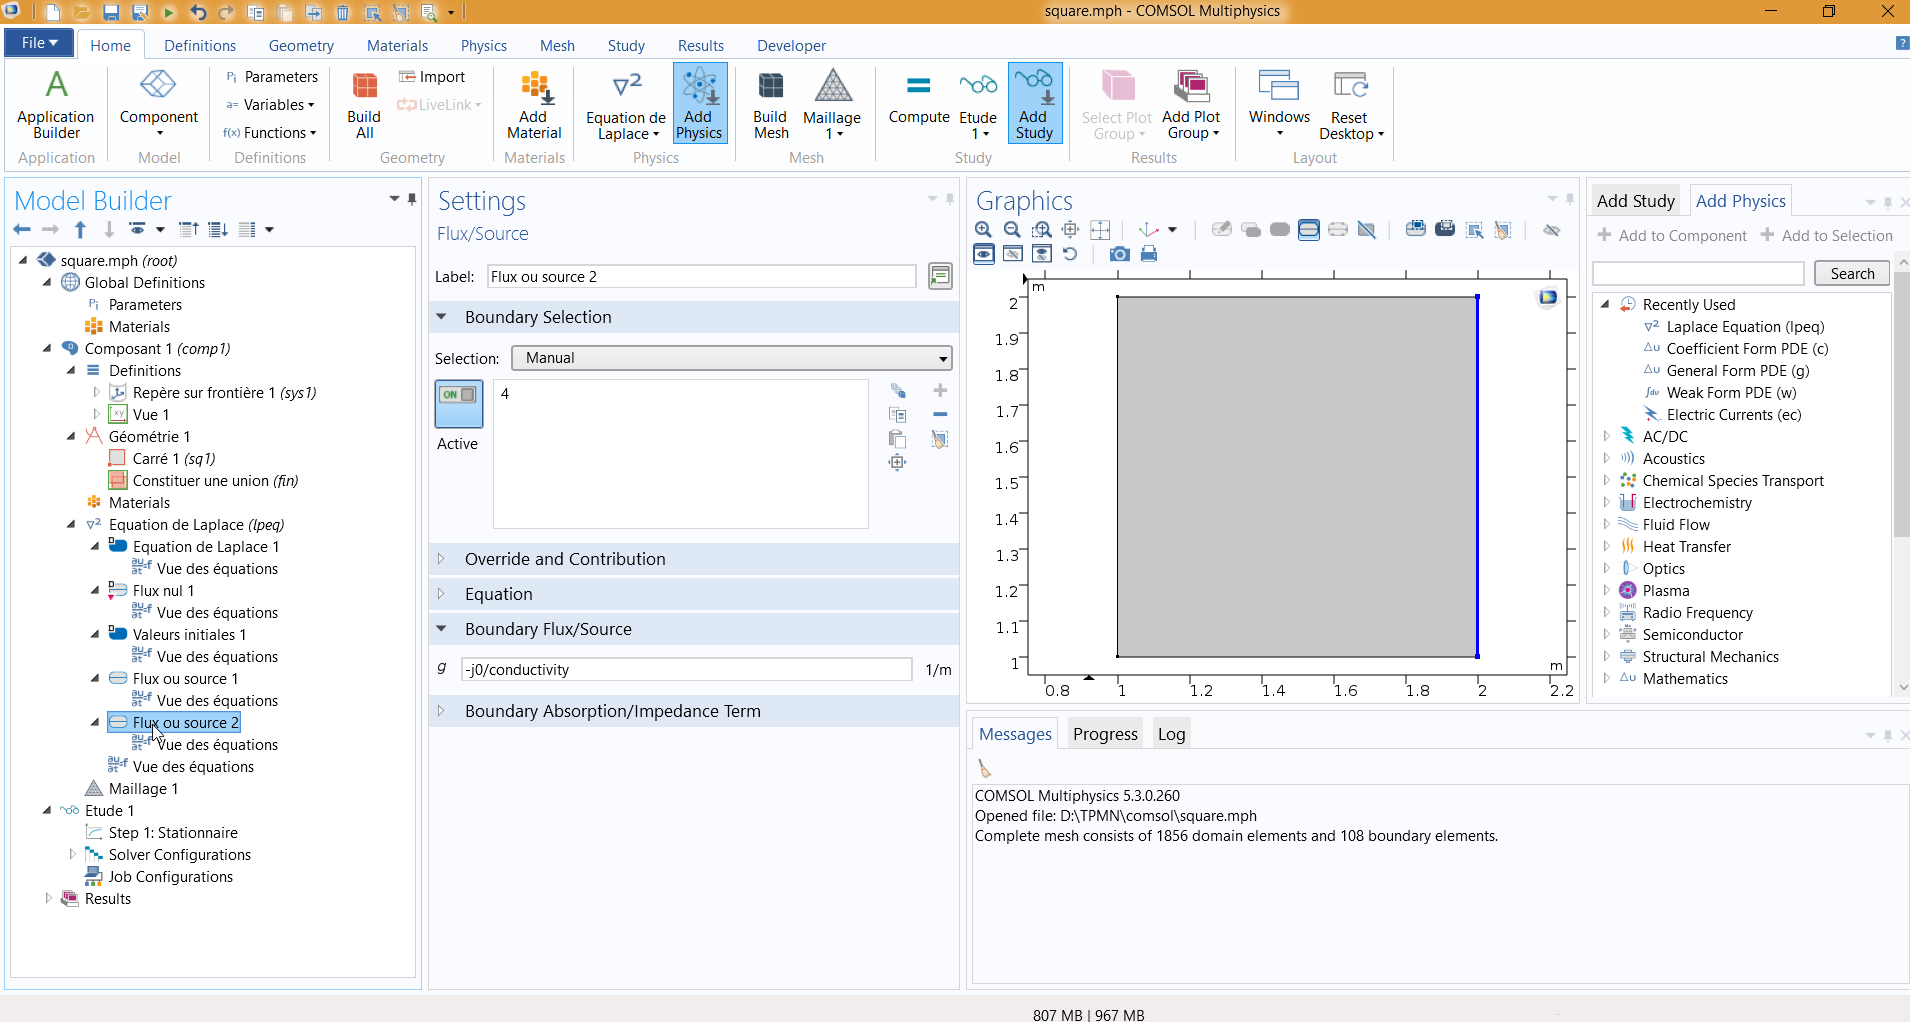The image size is (1910, 1022).
Task: Open the Log tab
Action: [x=1171, y=734]
